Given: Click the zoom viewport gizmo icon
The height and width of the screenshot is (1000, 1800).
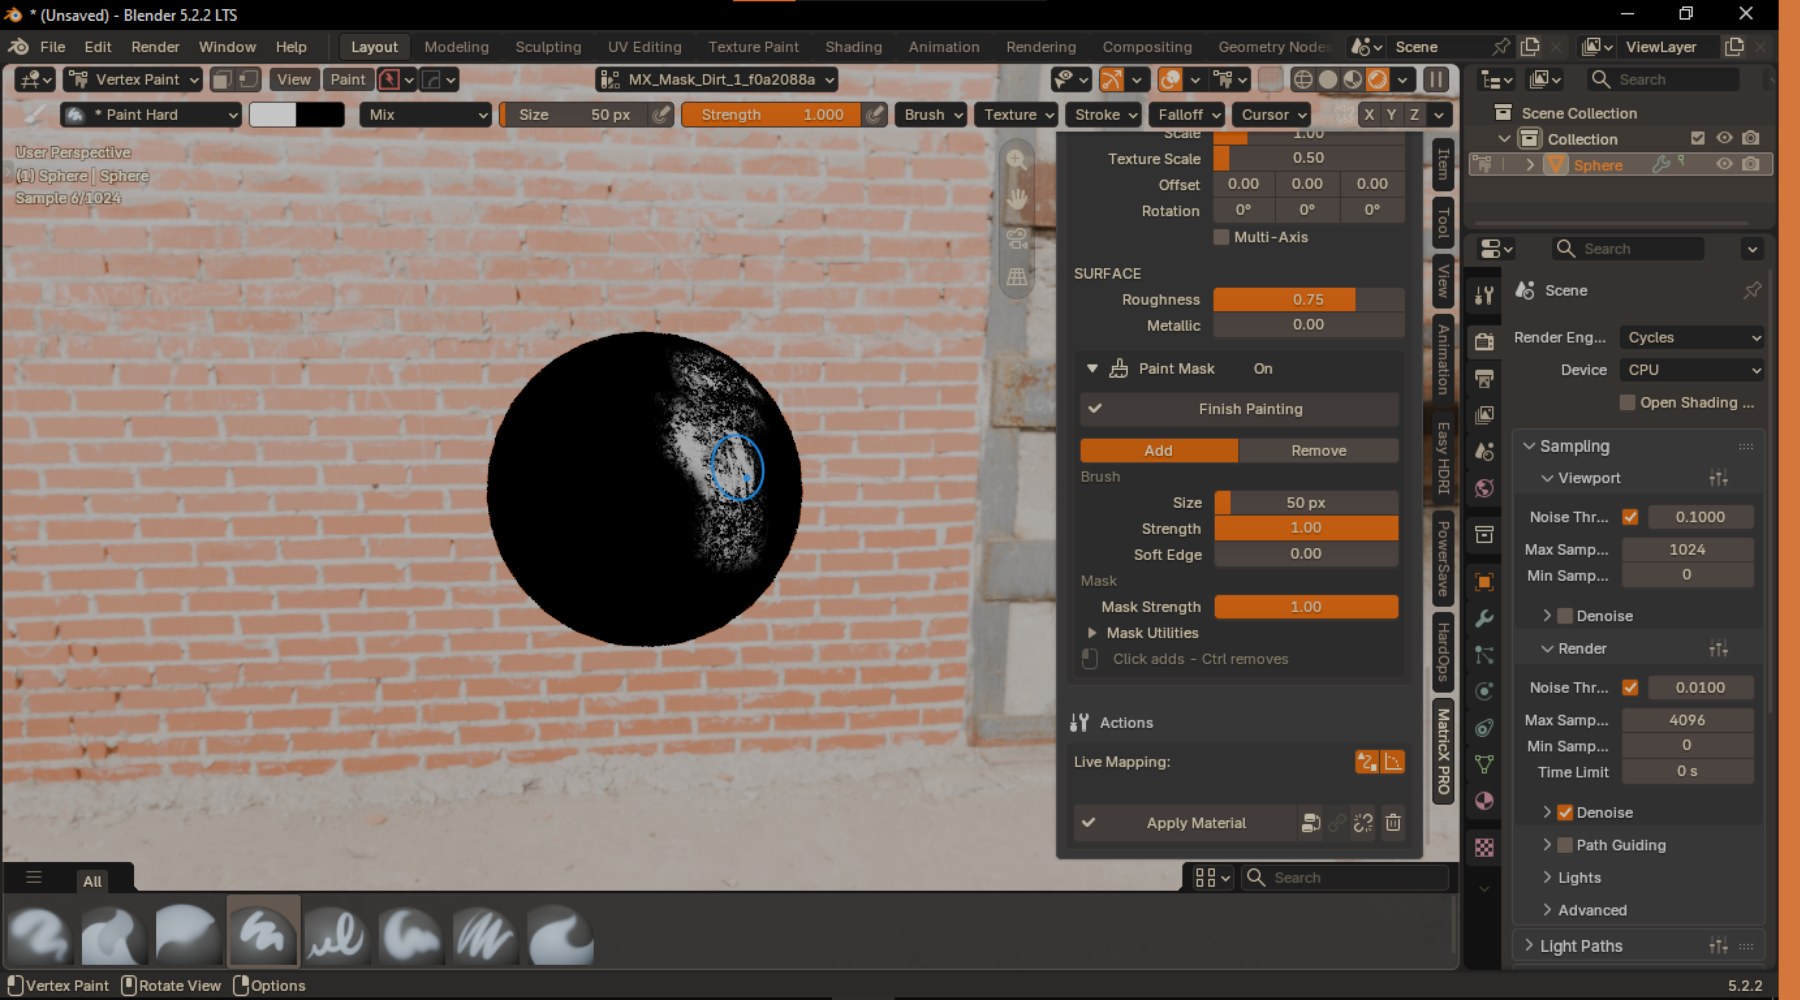Looking at the screenshot, I should [1016, 160].
